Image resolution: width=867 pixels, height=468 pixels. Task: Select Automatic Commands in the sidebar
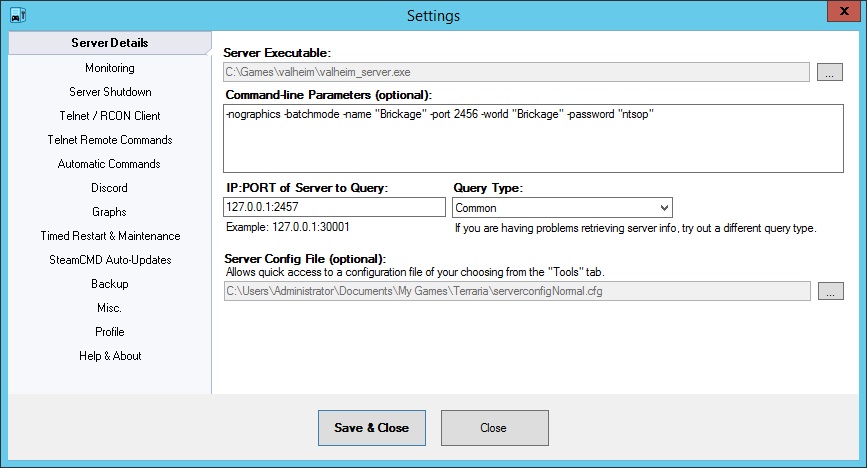pyautogui.click(x=110, y=164)
